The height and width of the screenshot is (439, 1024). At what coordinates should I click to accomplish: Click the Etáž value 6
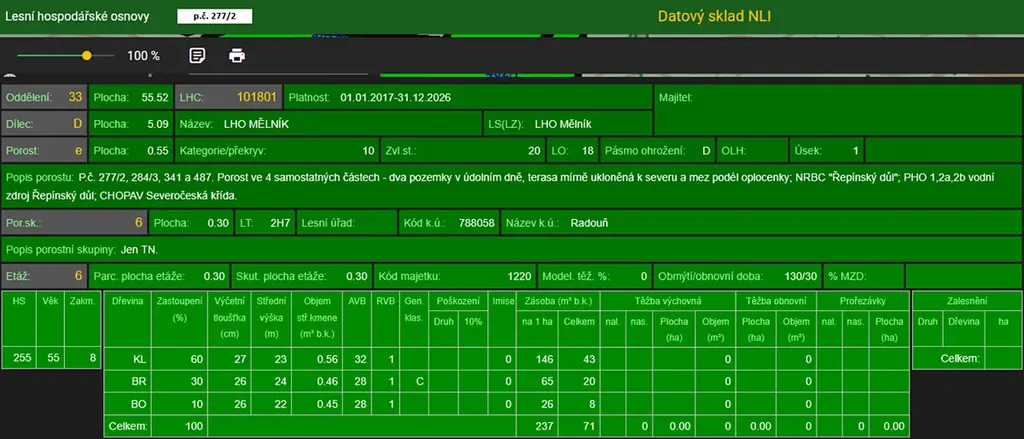pos(77,276)
